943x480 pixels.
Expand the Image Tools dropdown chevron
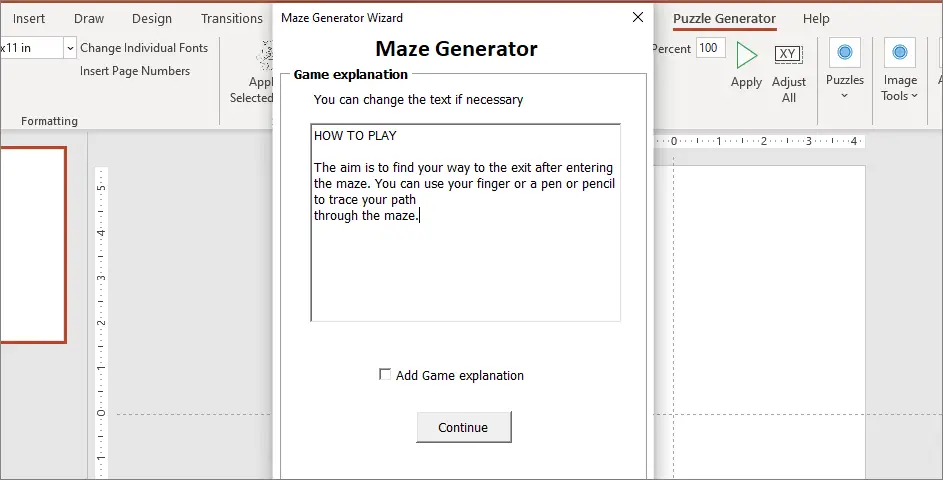[x=914, y=96]
